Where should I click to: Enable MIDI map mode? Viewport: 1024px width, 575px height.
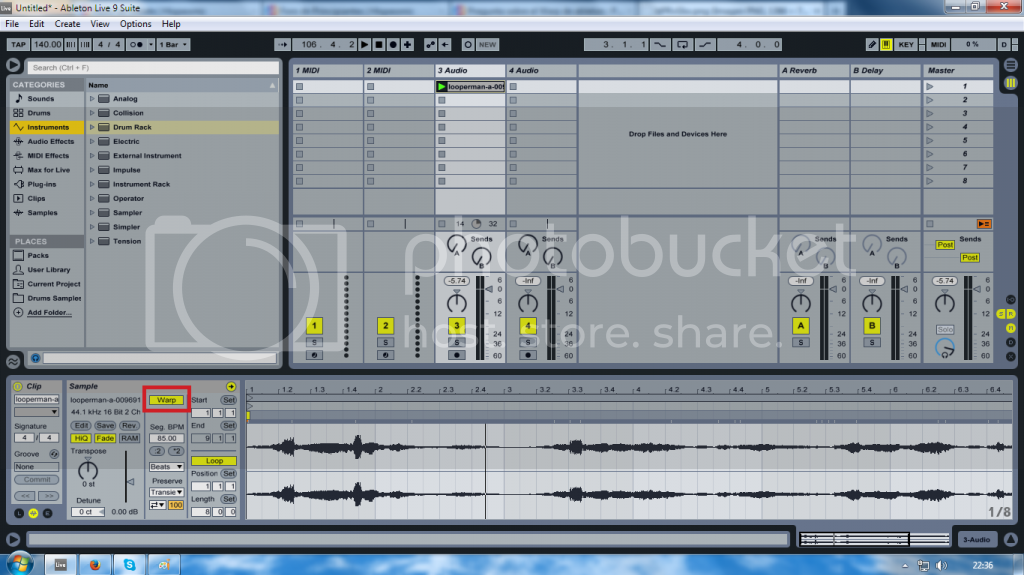click(938, 44)
